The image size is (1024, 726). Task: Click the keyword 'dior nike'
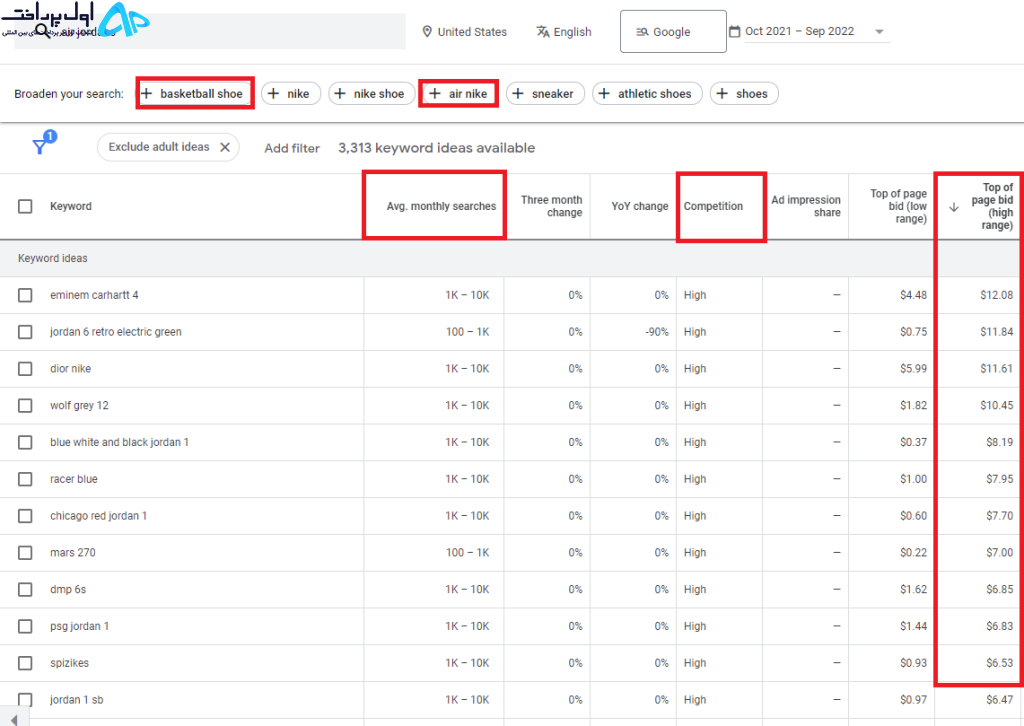coord(71,369)
